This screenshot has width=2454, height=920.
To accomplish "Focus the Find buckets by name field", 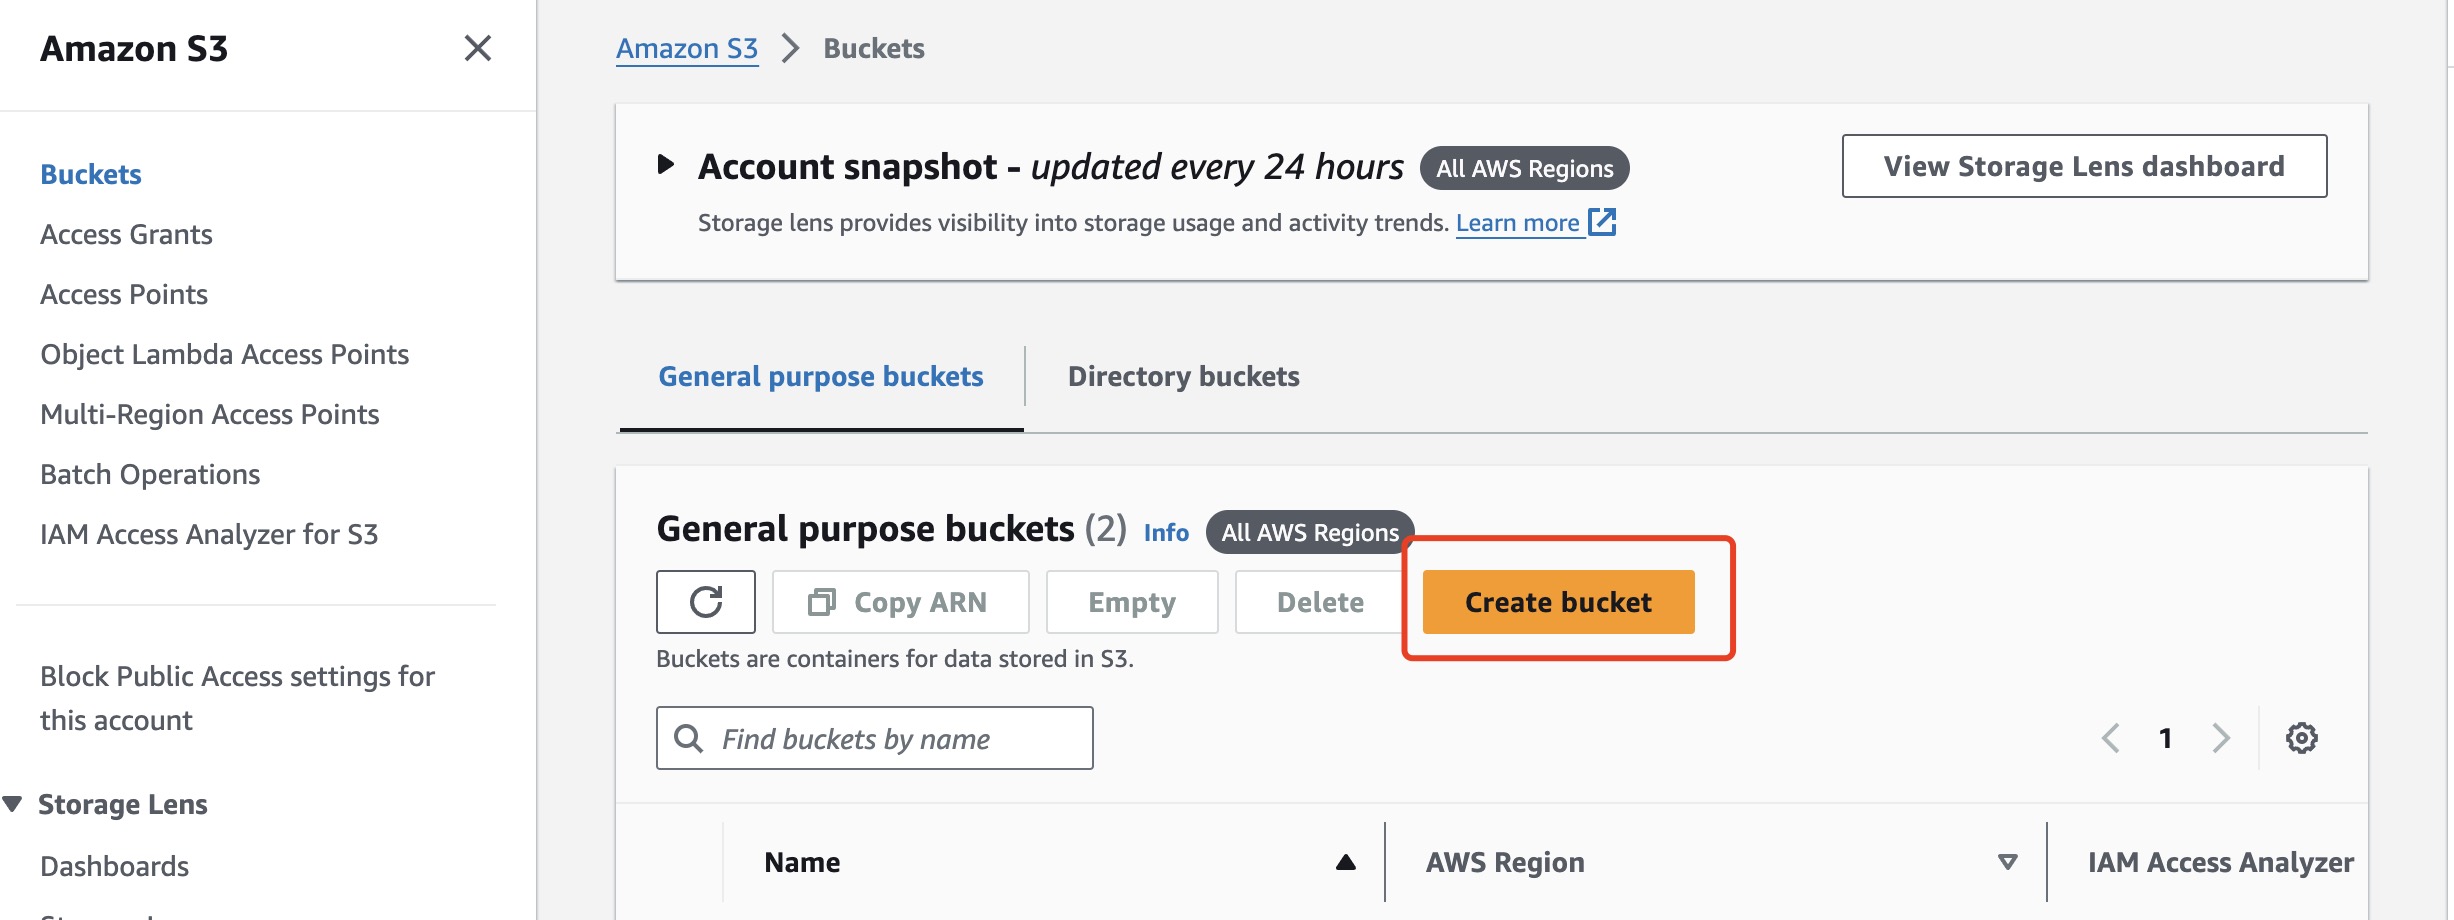I will tap(875, 738).
